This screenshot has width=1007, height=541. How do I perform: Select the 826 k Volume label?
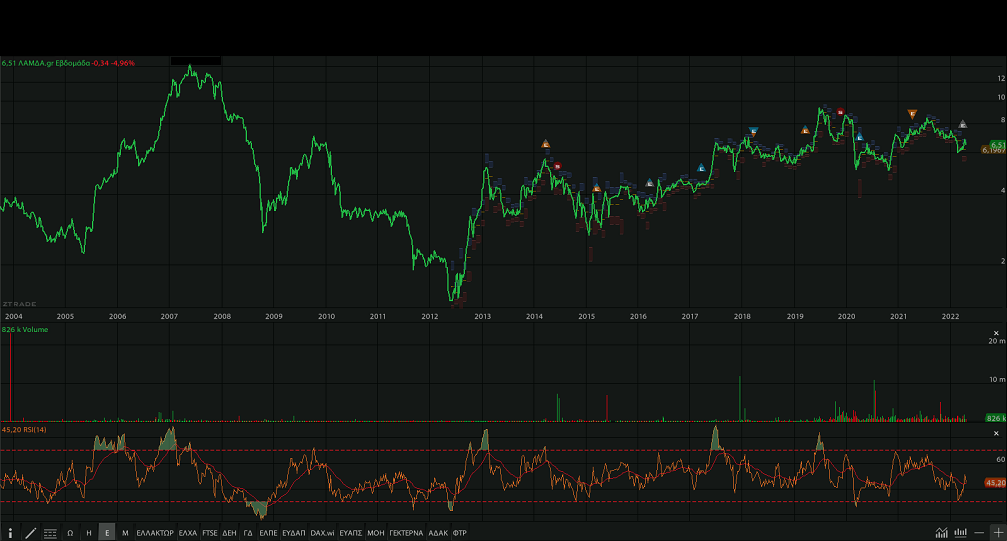tap(25, 329)
